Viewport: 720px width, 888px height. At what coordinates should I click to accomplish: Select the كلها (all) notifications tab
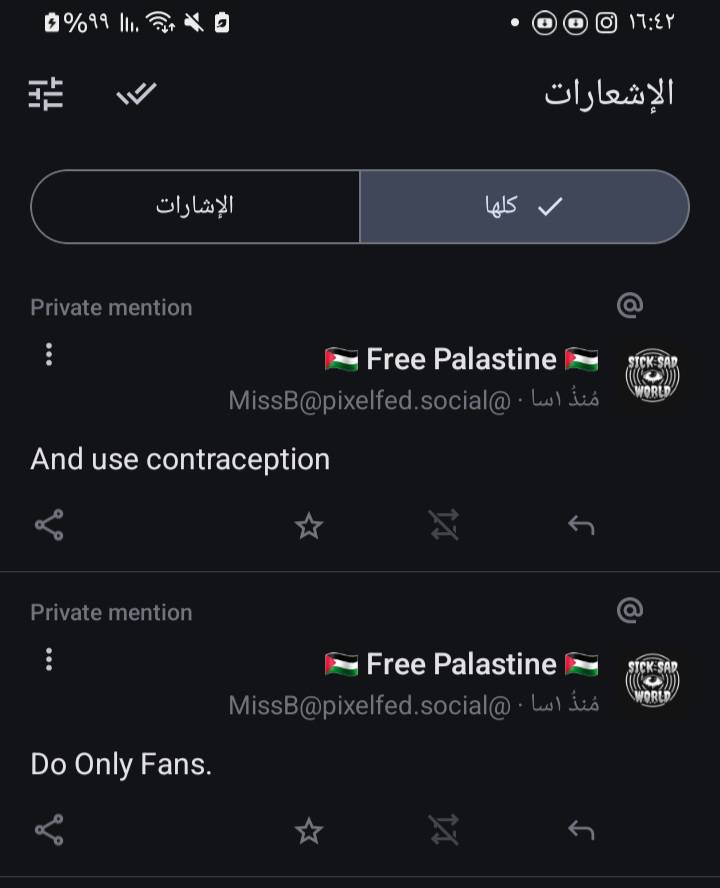click(524, 206)
